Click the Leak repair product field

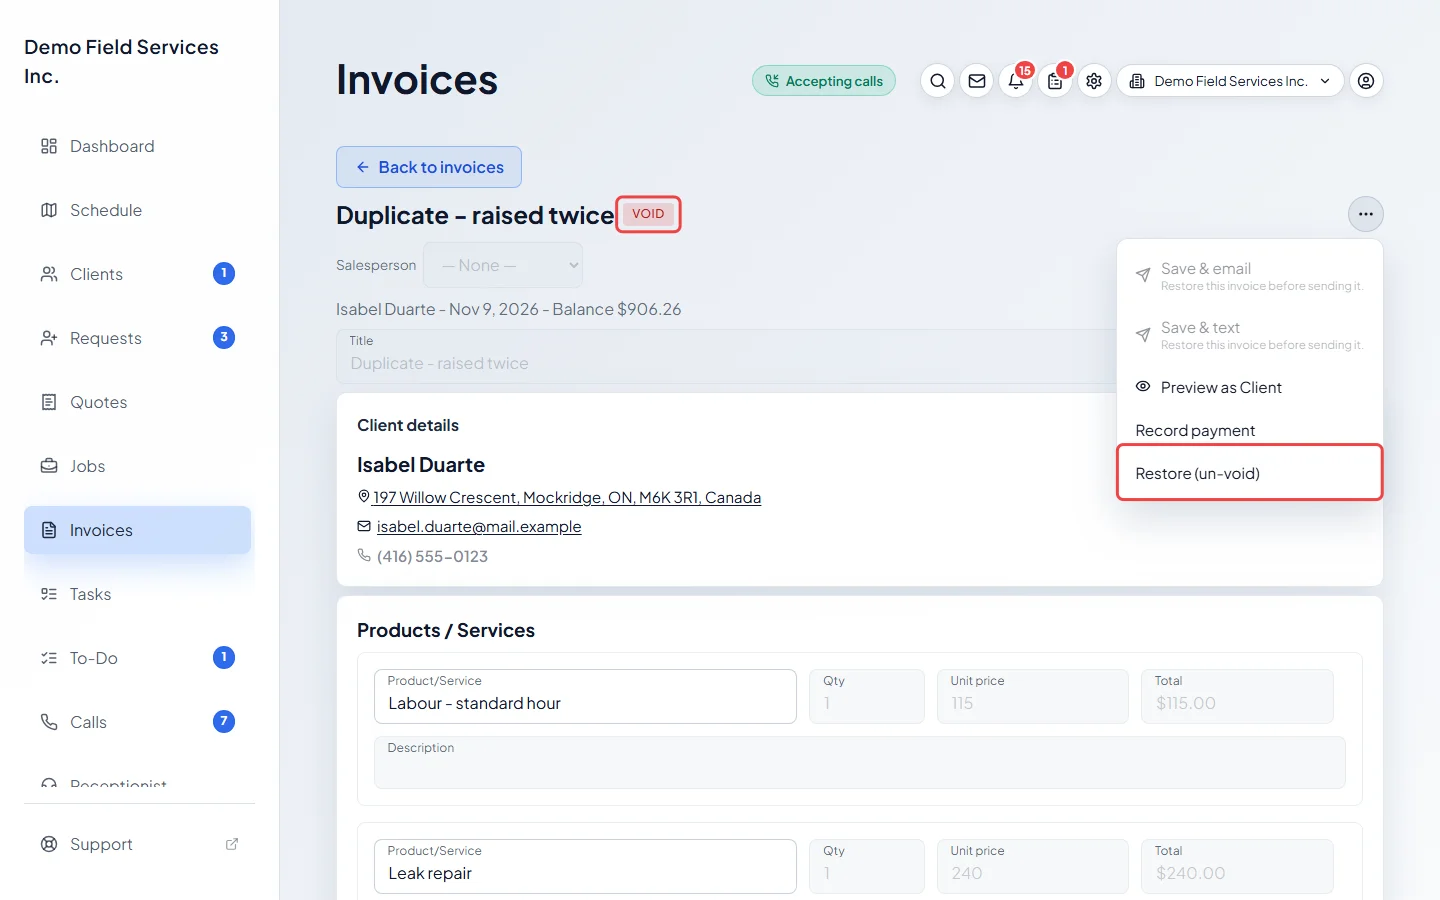pos(585,866)
